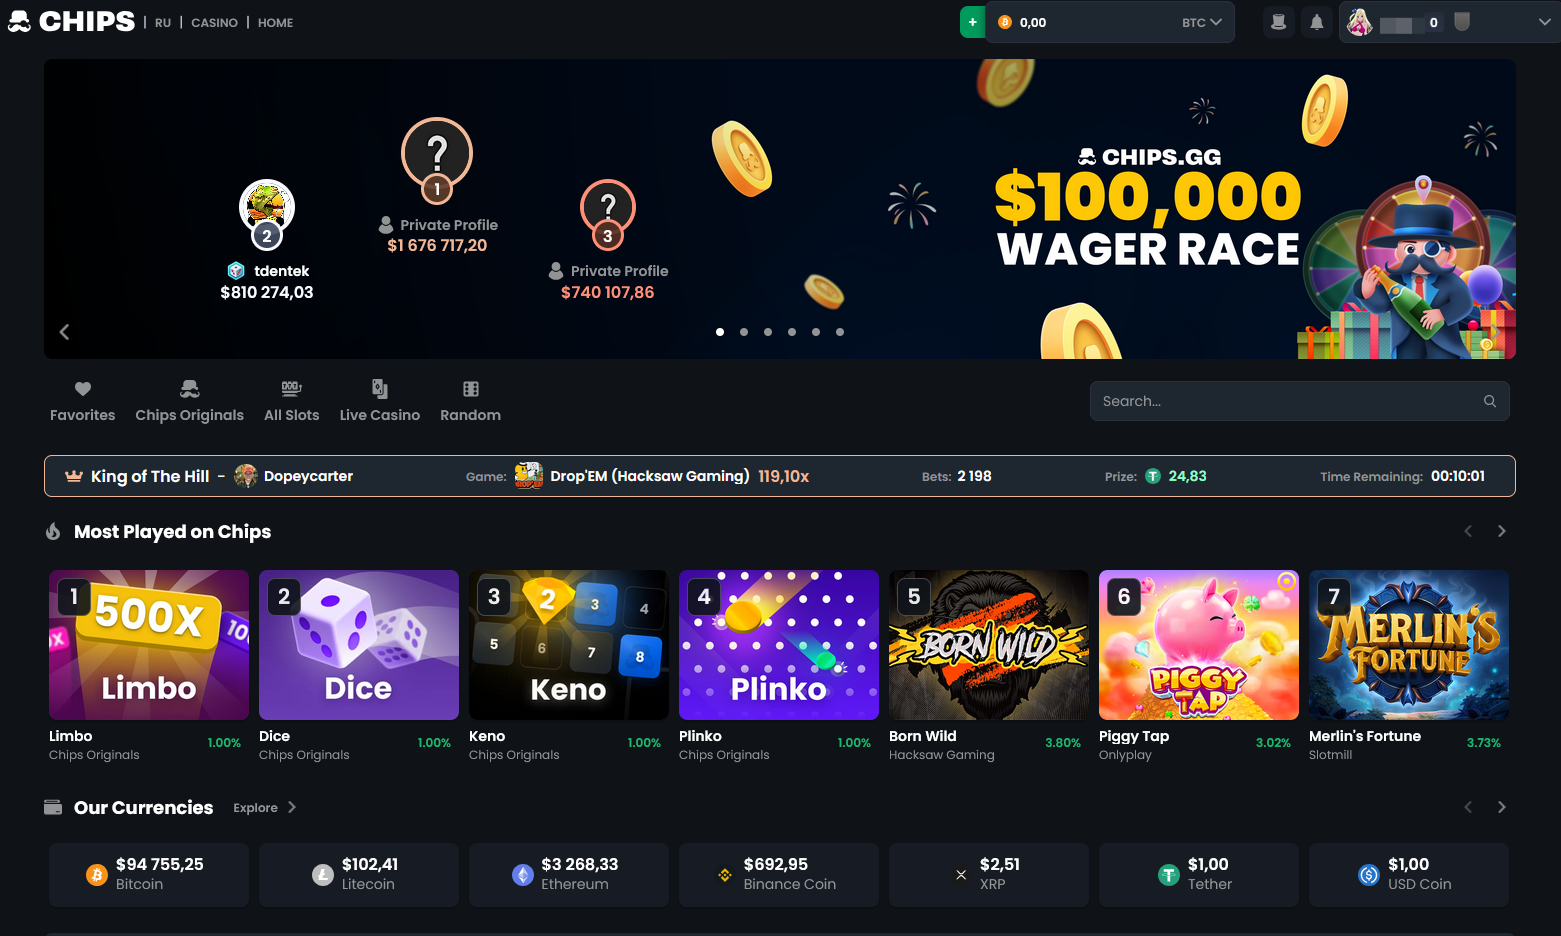Select the last banner carousel dot
Screen dimensions: 1561x936
(840, 332)
